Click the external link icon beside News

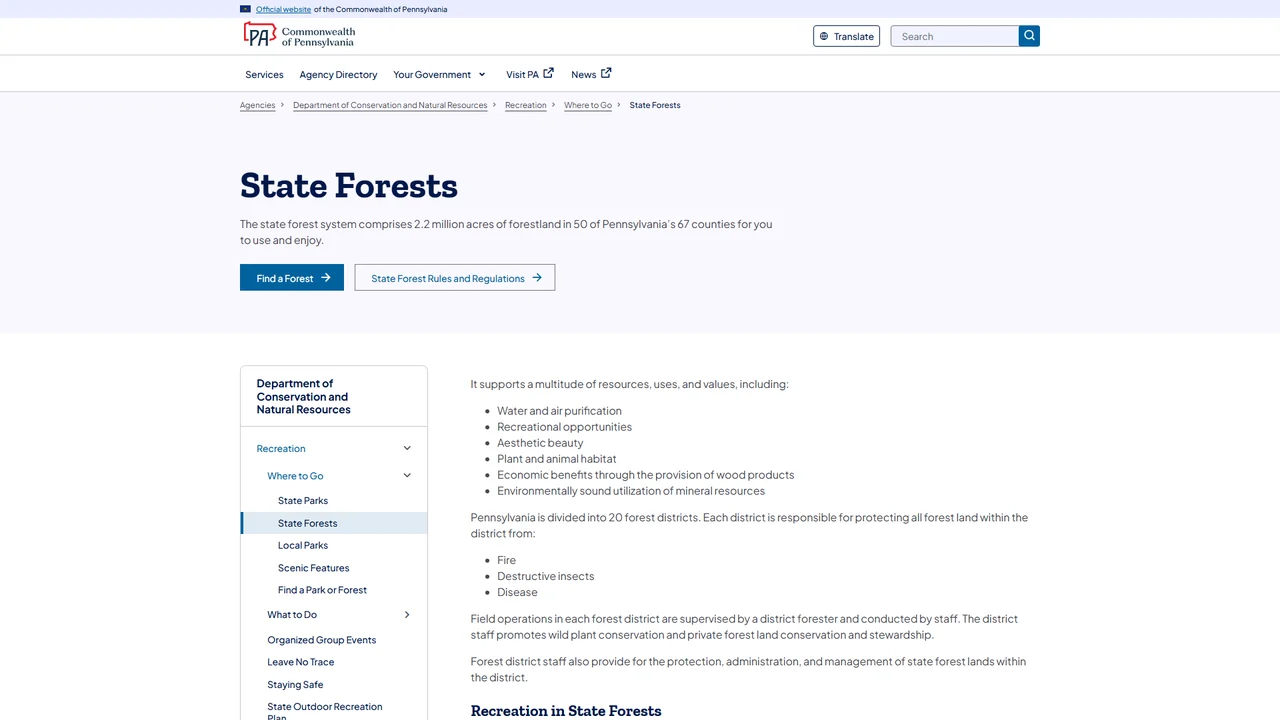(x=606, y=73)
